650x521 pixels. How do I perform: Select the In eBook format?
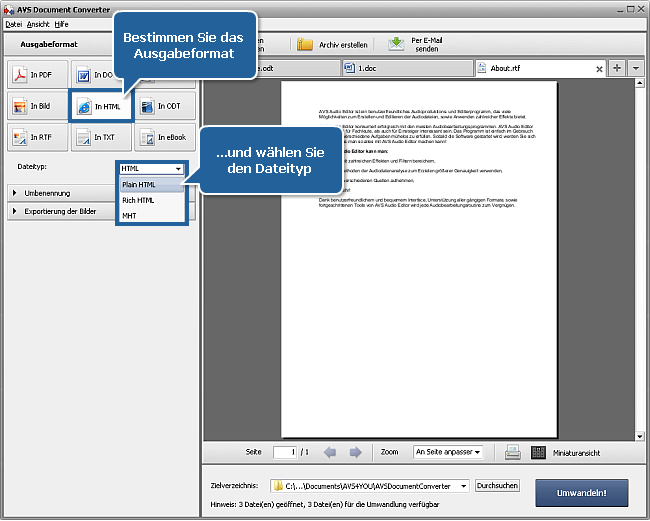click(x=162, y=137)
